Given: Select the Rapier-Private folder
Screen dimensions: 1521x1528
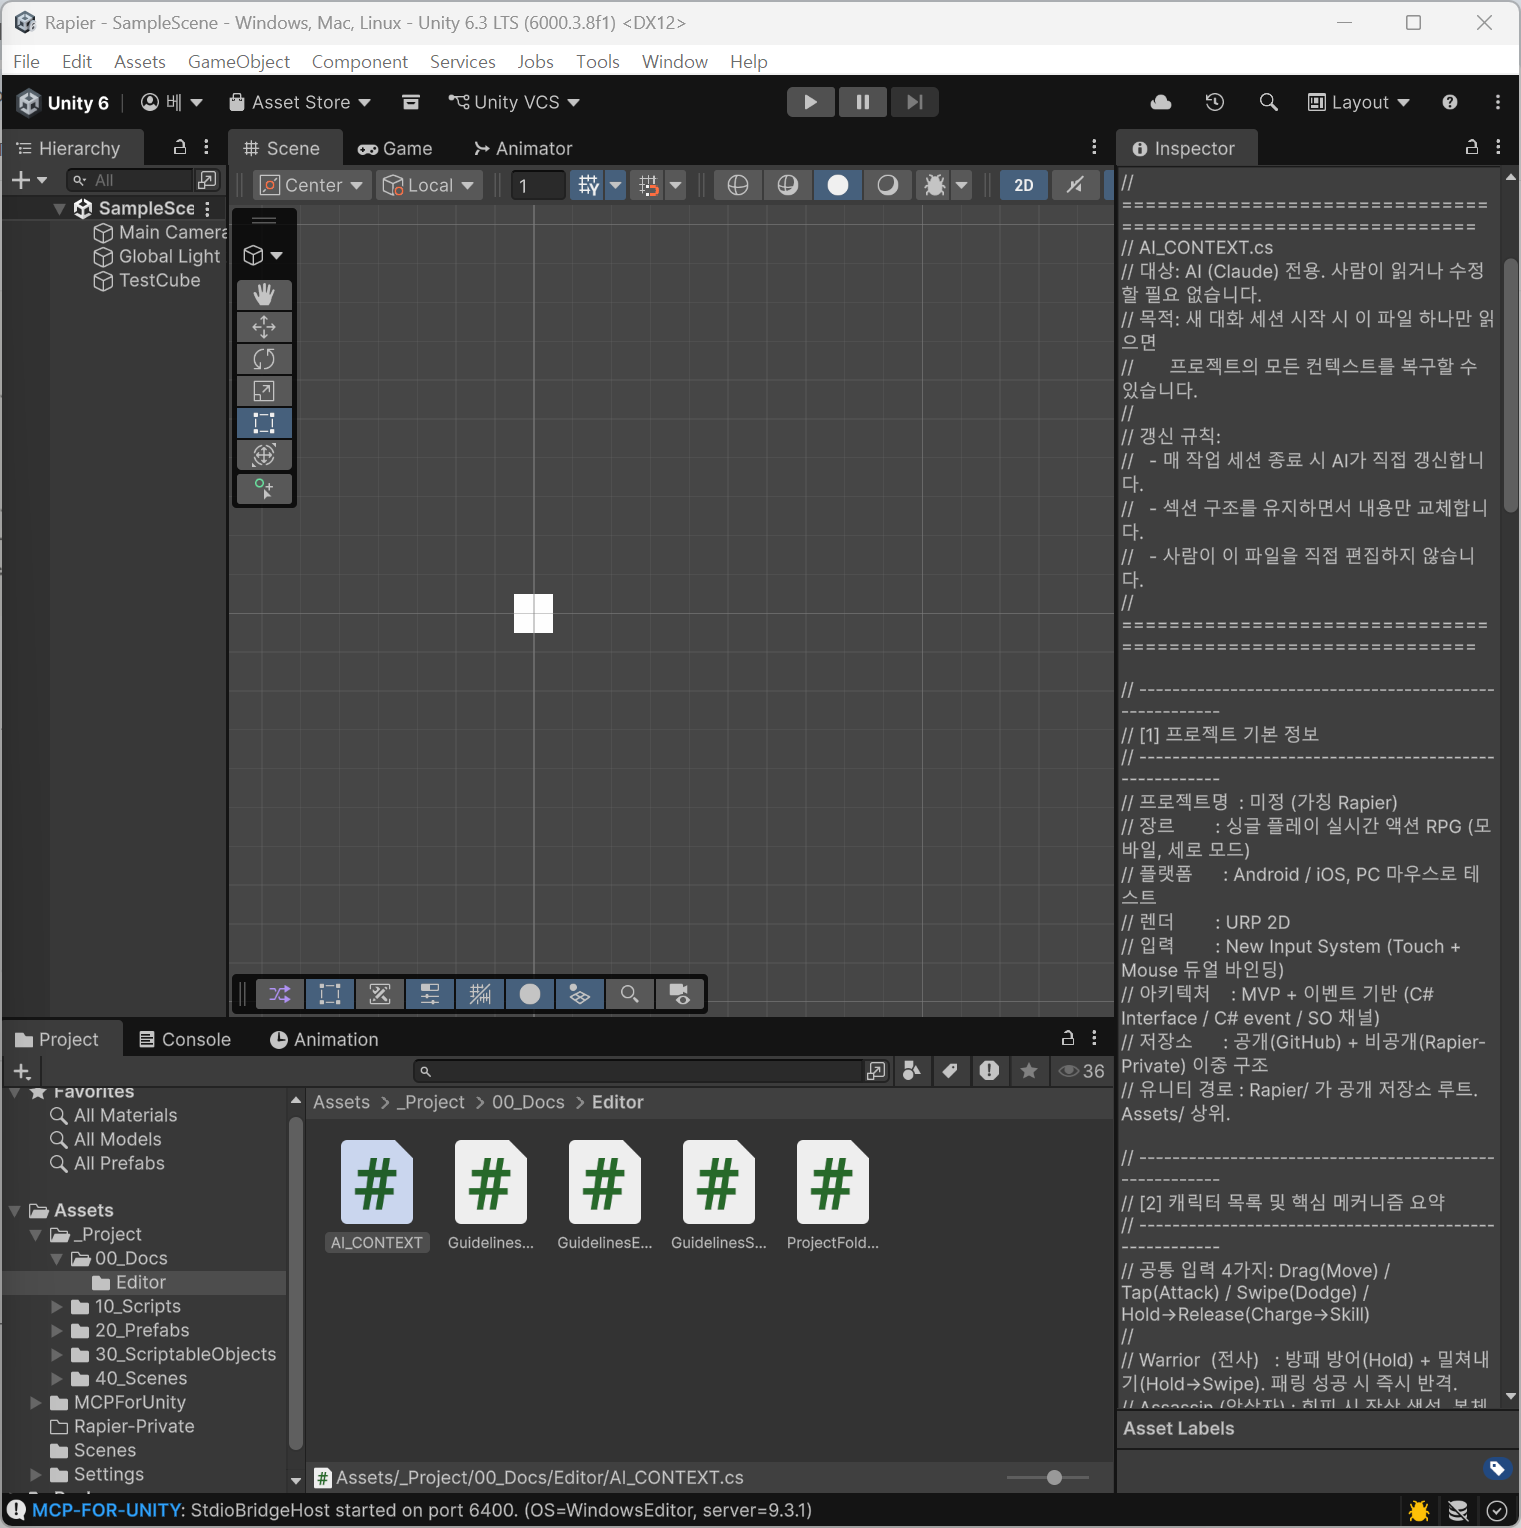Looking at the screenshot, I should 134,1426.
